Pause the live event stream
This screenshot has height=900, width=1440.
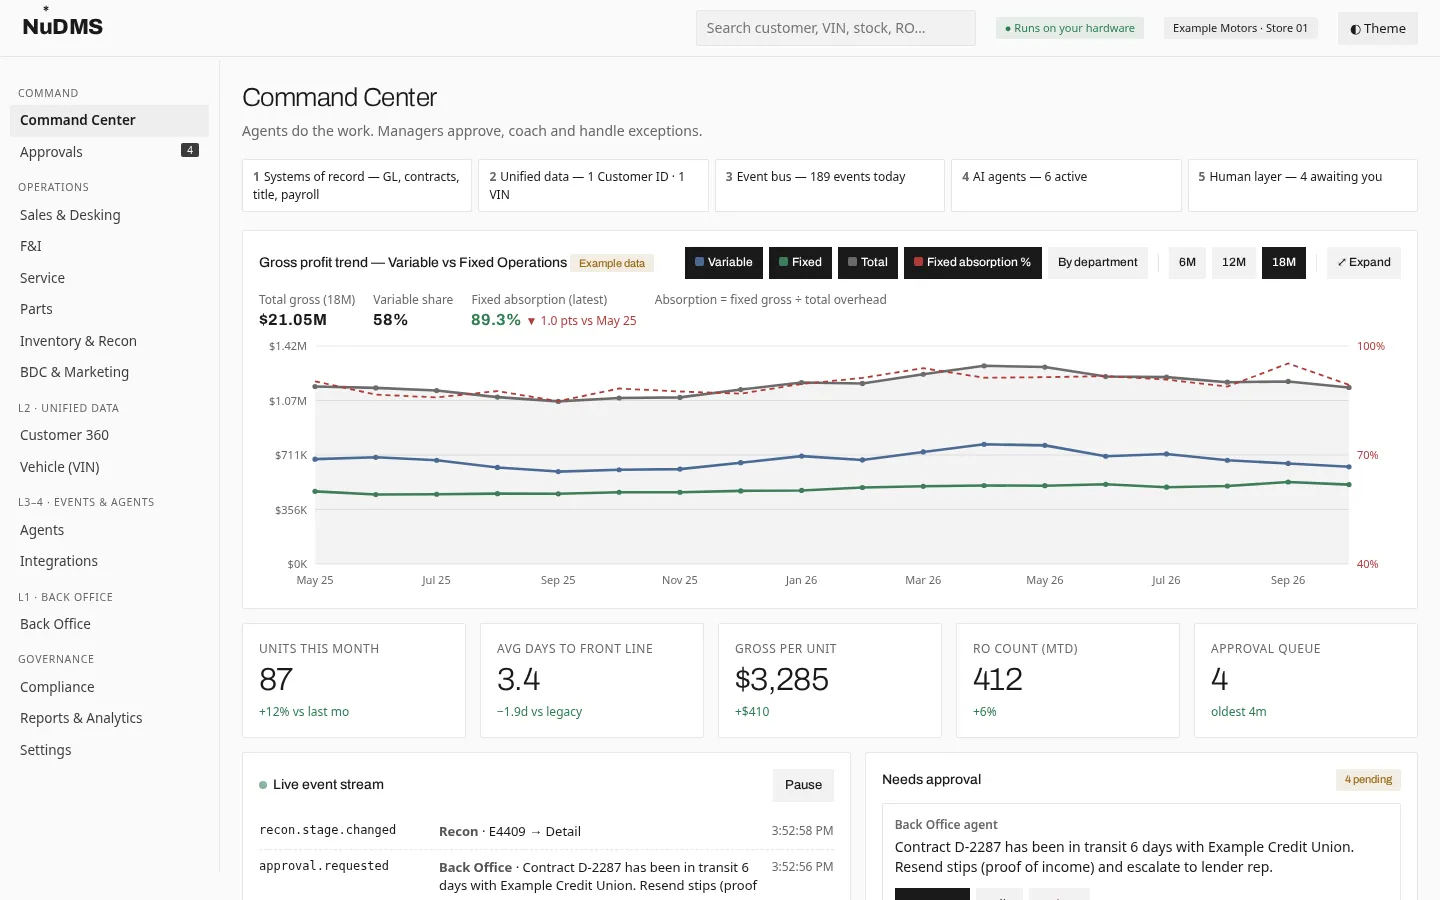point(803,785)
